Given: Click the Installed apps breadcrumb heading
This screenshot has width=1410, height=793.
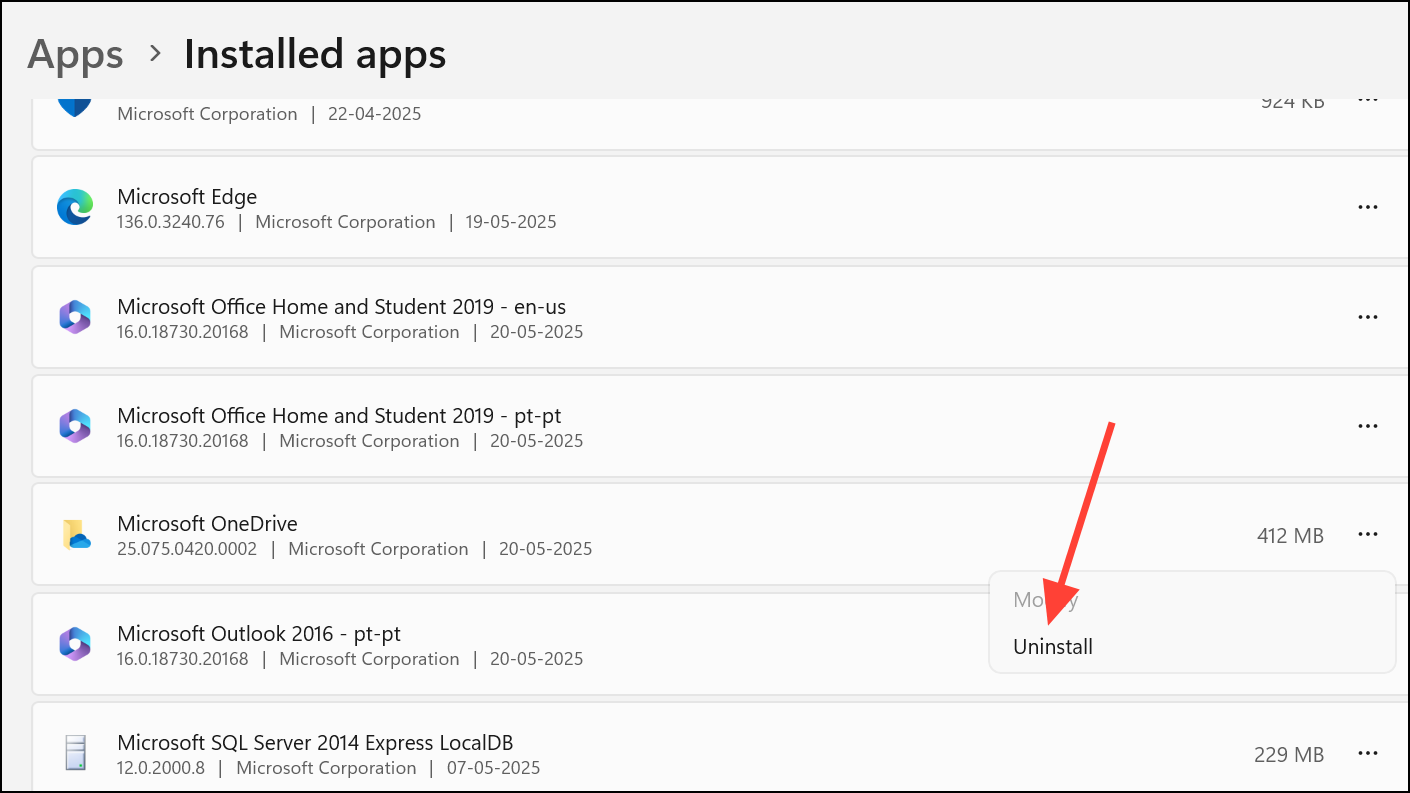Looking at the screenshot, I should pyautogui.click(x=315, y=54).
